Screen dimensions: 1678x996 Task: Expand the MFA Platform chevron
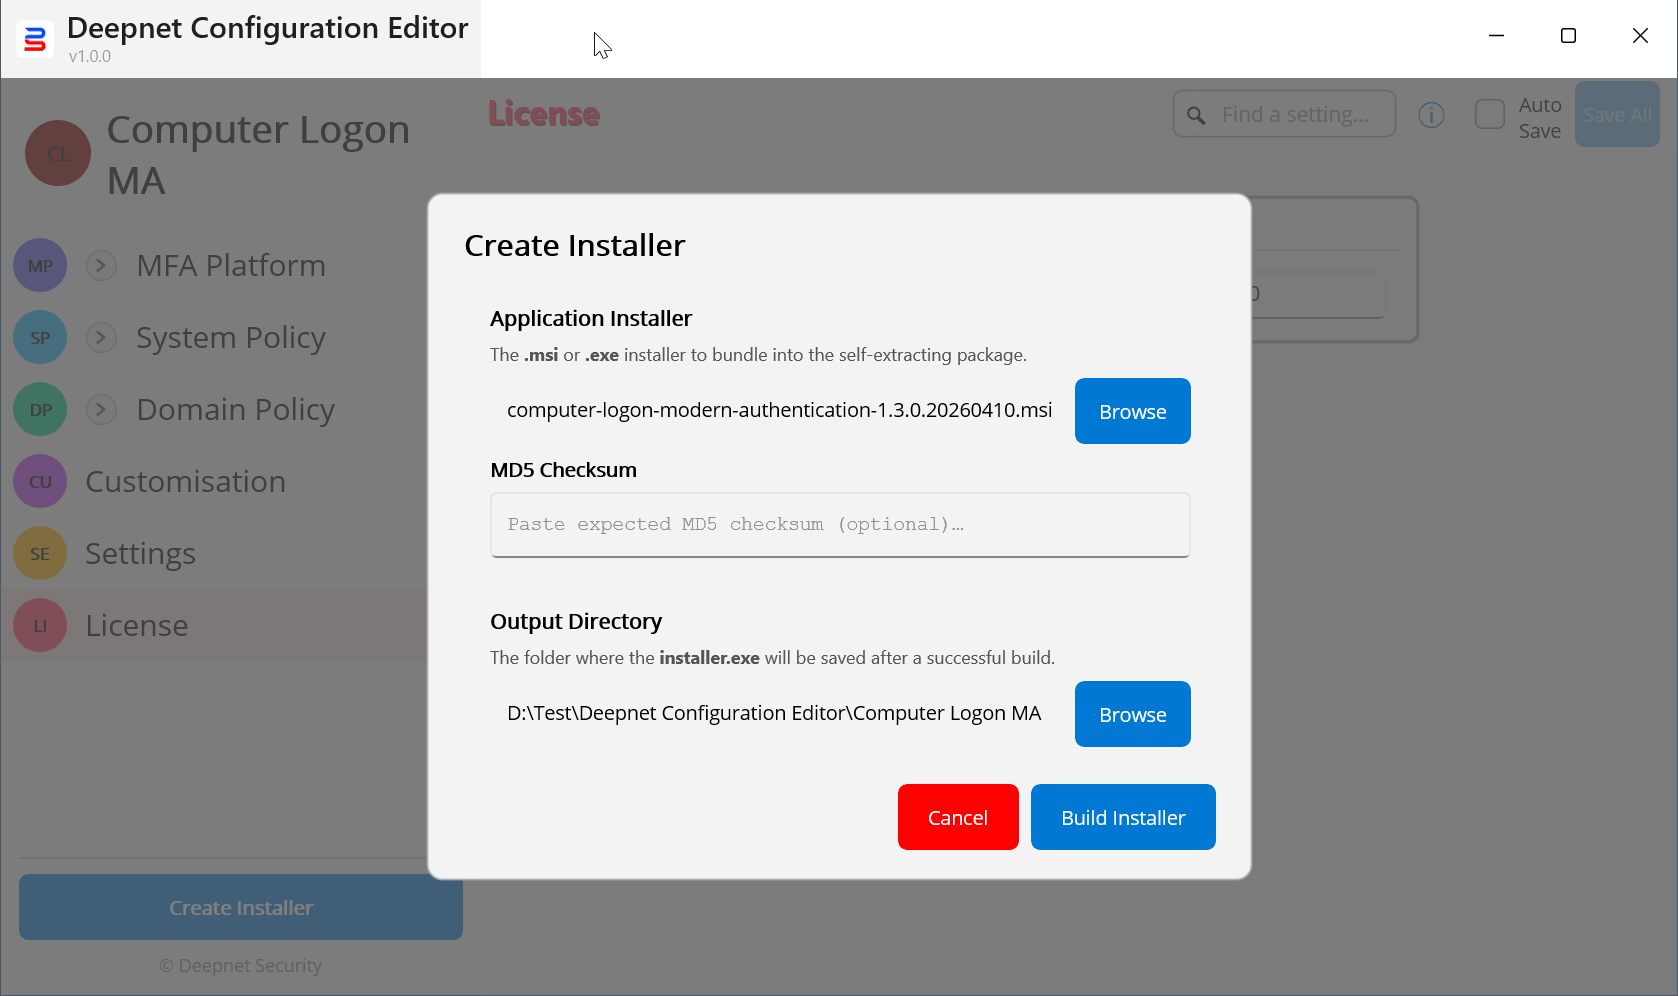[101, 266]
